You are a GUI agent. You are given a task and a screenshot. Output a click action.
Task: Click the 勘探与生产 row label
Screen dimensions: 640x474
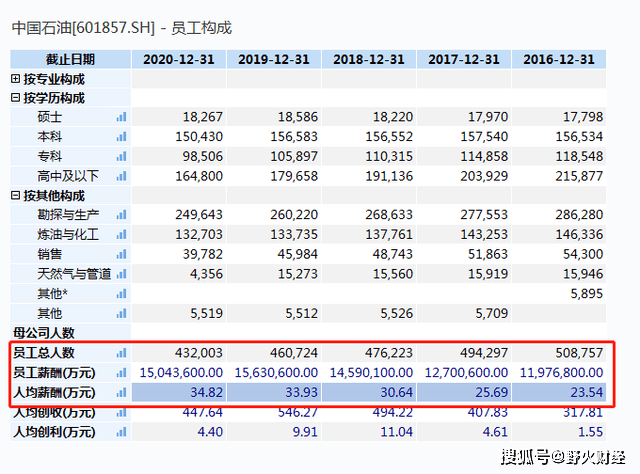[x=68, y=215]
